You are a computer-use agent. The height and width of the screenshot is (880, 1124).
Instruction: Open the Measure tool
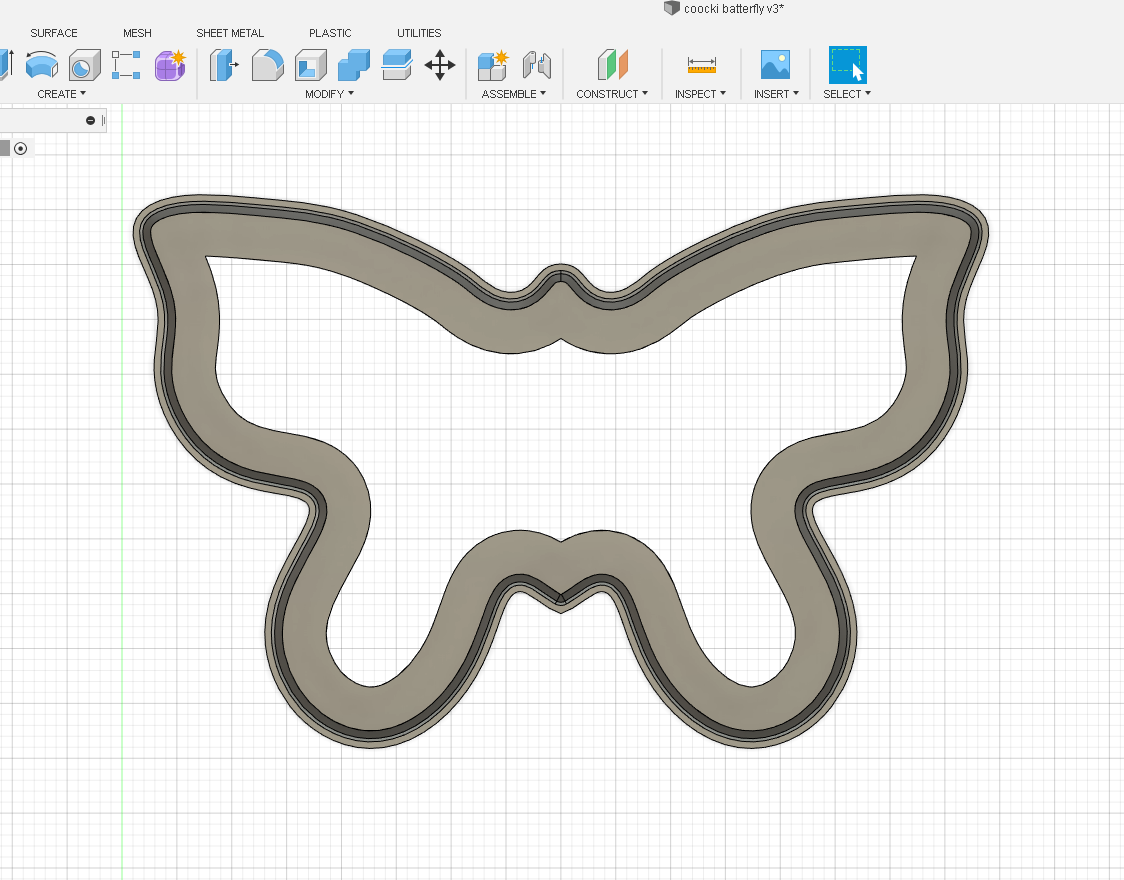[x=701, y=65]
